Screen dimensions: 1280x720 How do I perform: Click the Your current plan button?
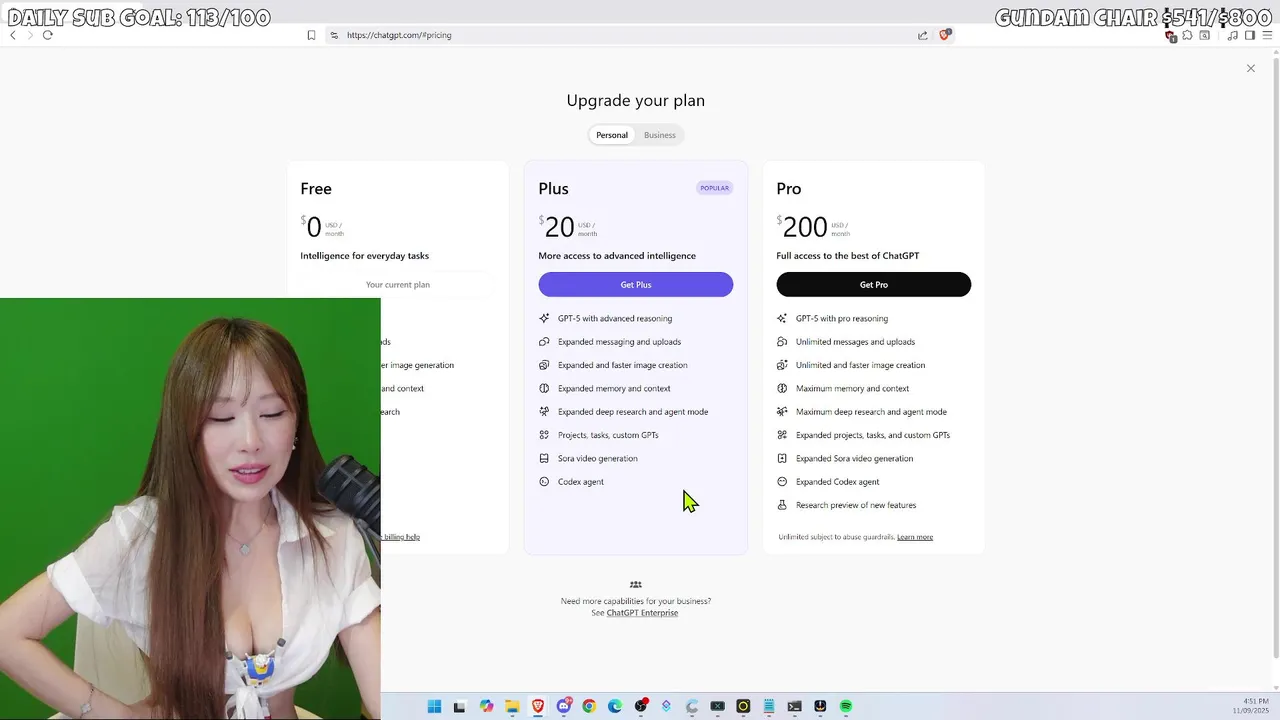[398, 284]
